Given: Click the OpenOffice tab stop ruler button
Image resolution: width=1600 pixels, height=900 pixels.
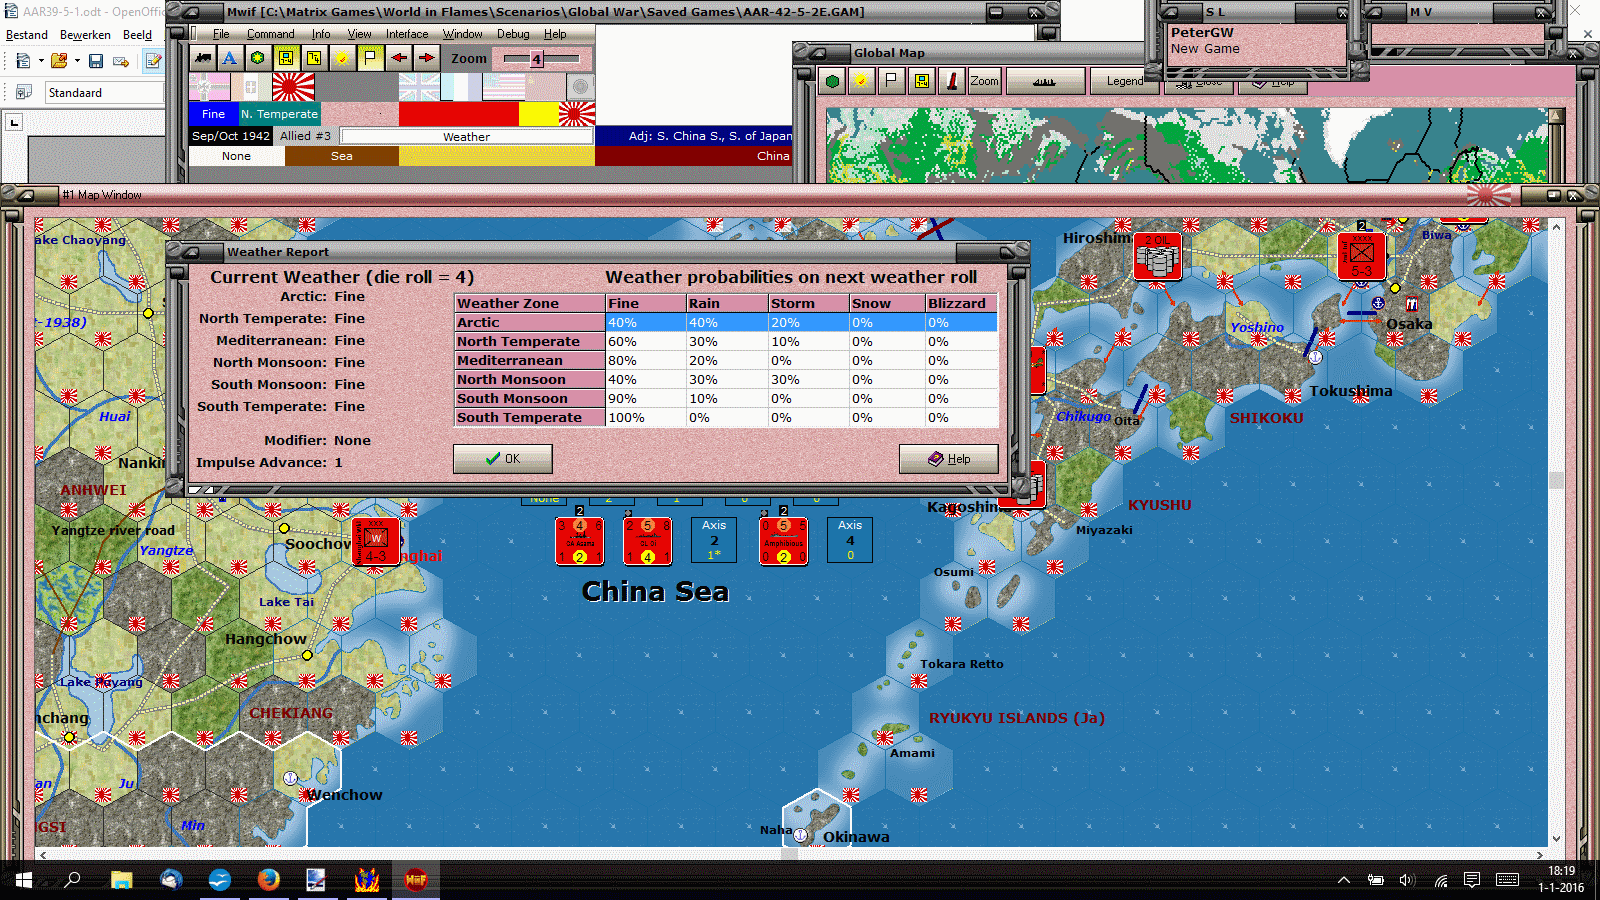Looking at the screenshot, I should point(14,122).
